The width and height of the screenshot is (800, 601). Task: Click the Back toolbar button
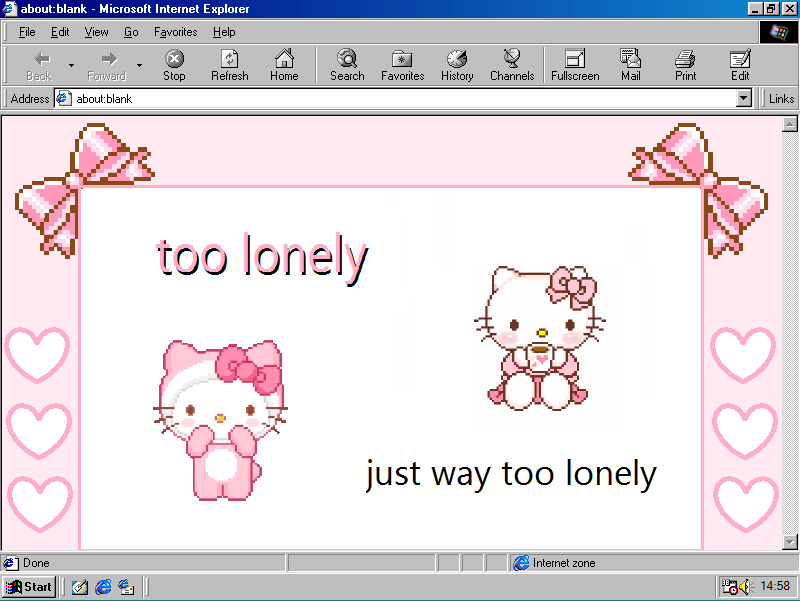pyautogui.click(x=39, y=65)
